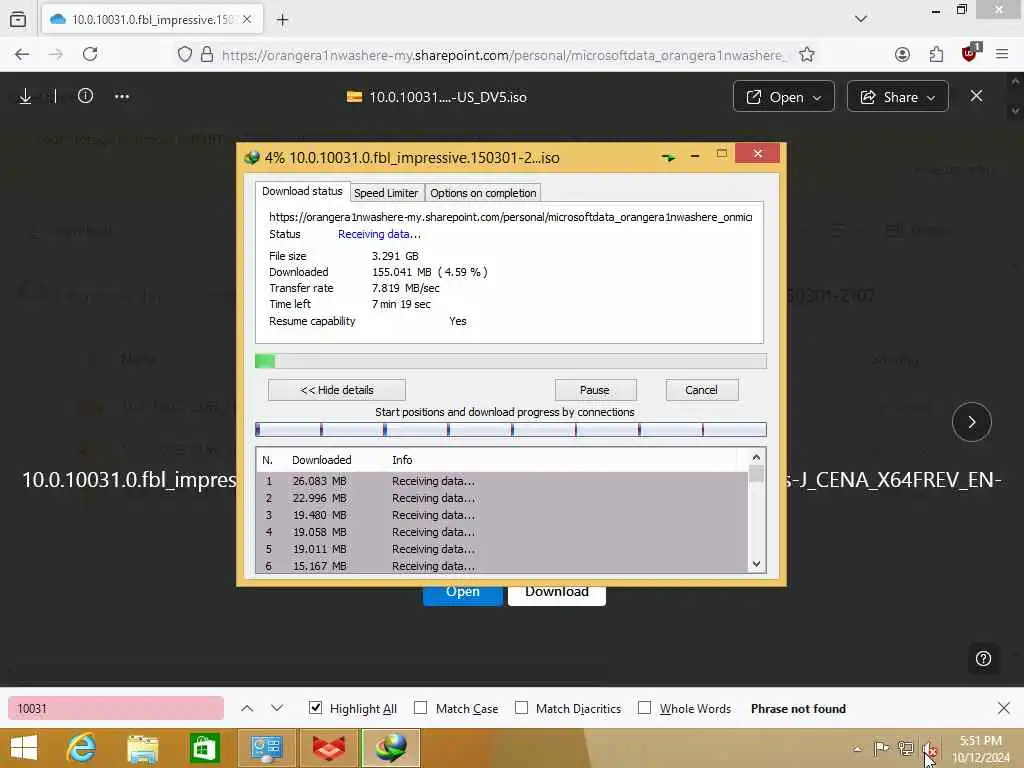Close the SharePoint file preview
Viewport: 1024px width, 768px height.
[x=976, y=96]
